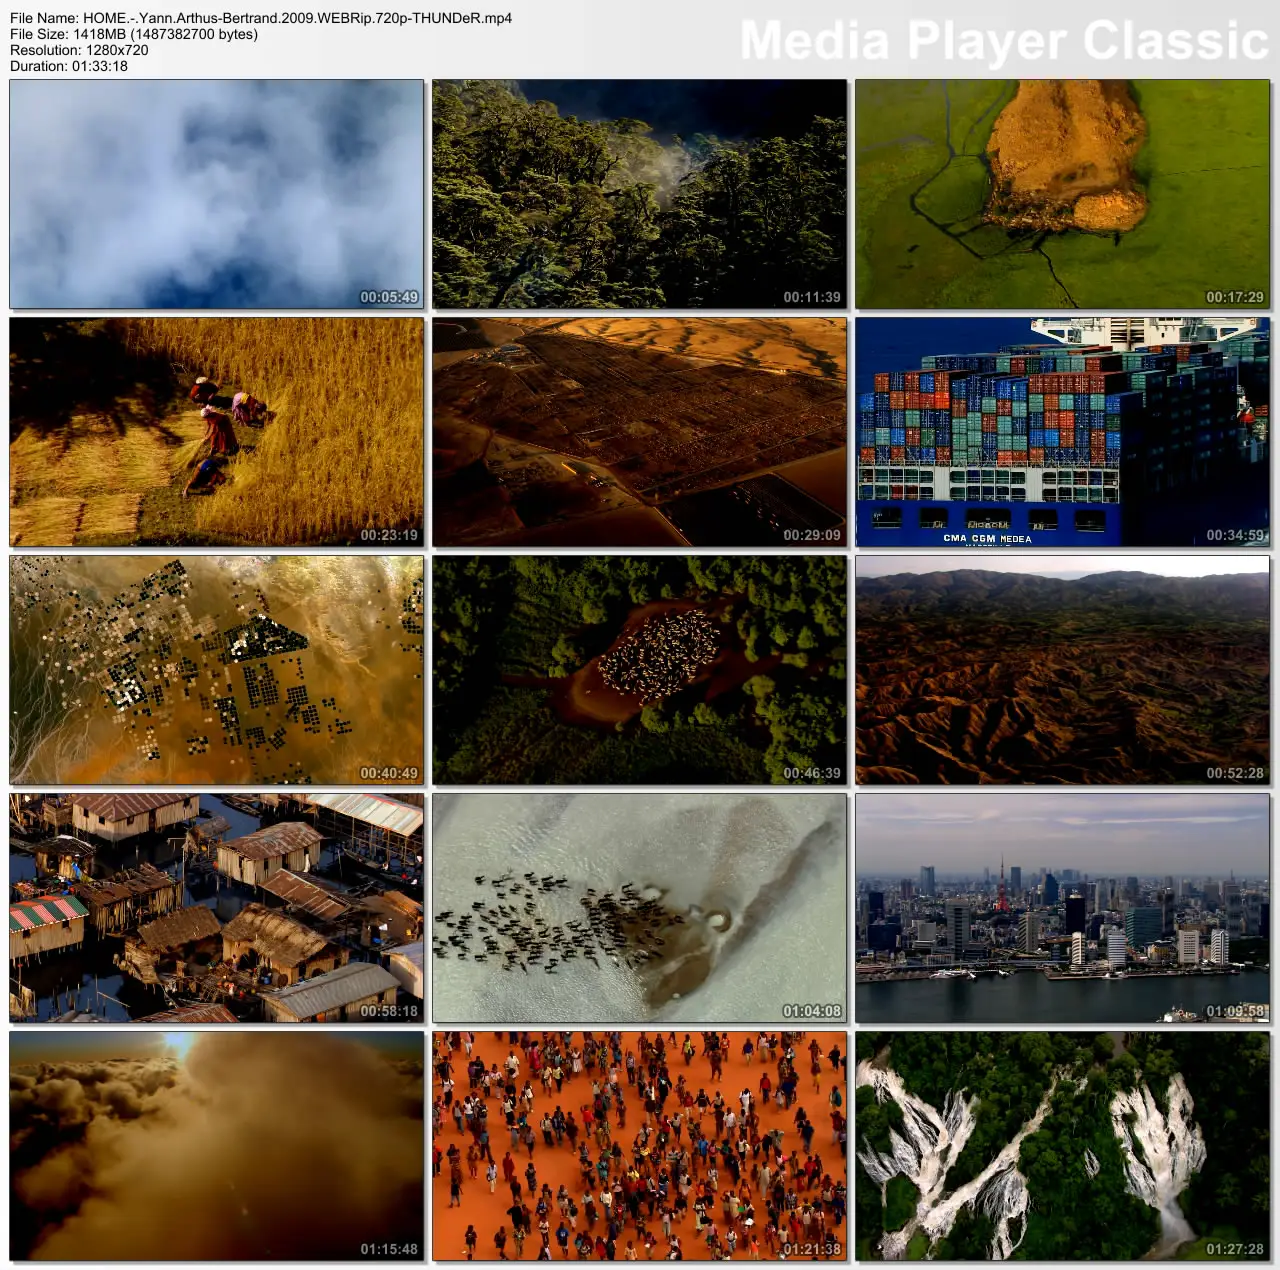
Task: Select the desert crop circles thumbnail at 00:40:49
Action: (217, 670)
